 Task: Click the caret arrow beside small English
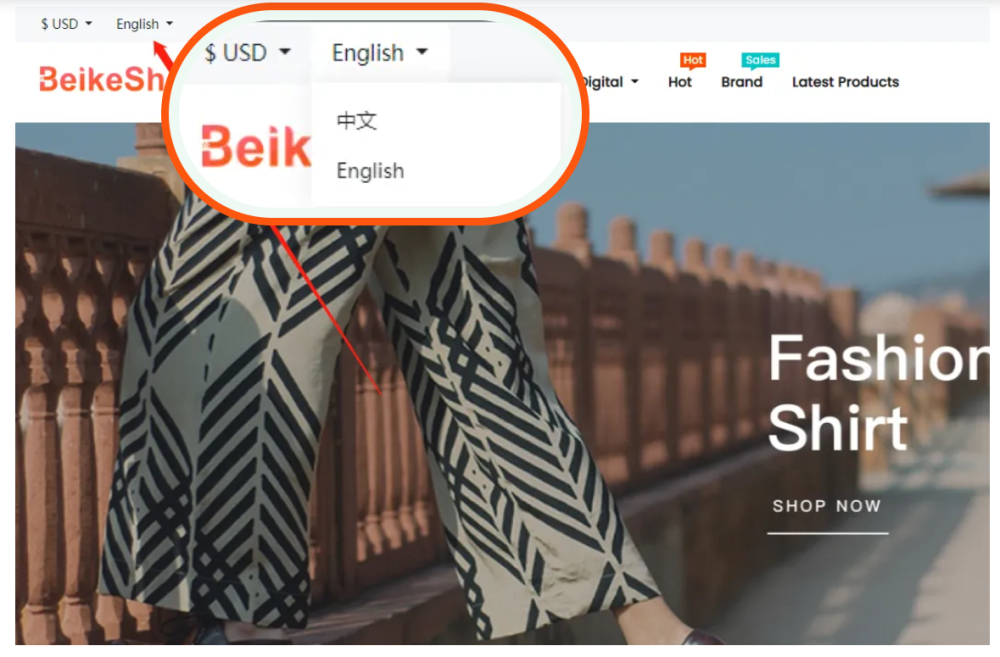point(169,24)
